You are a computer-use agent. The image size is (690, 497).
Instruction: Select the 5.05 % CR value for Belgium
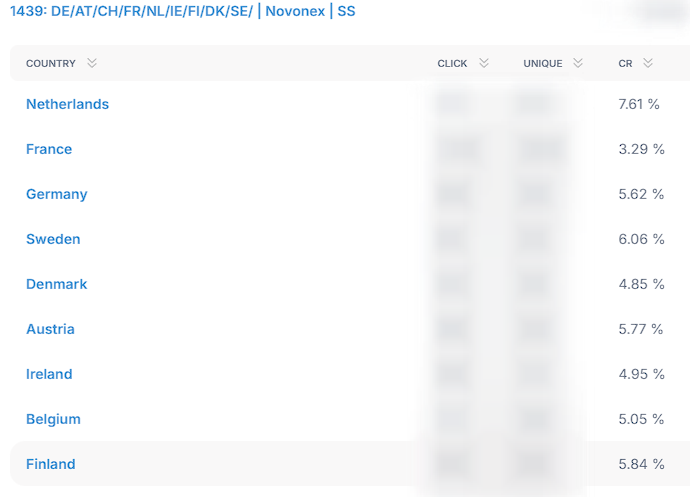coord(641,419)
